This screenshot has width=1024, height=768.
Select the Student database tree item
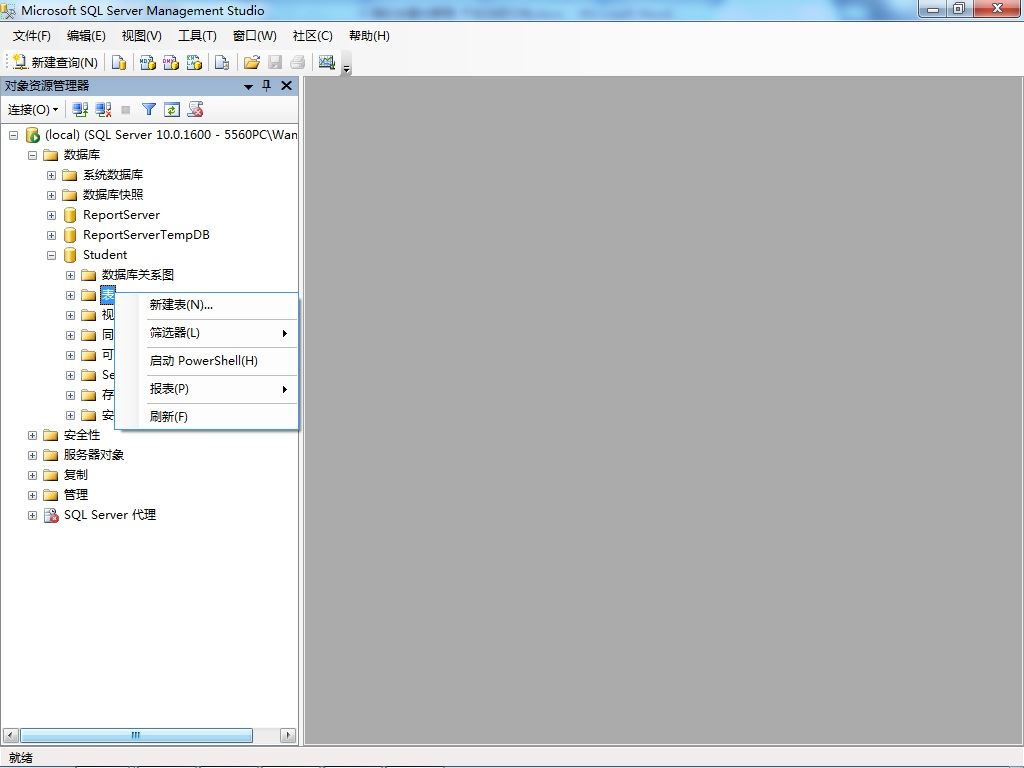pyautogui.click(x=104, y=255)
